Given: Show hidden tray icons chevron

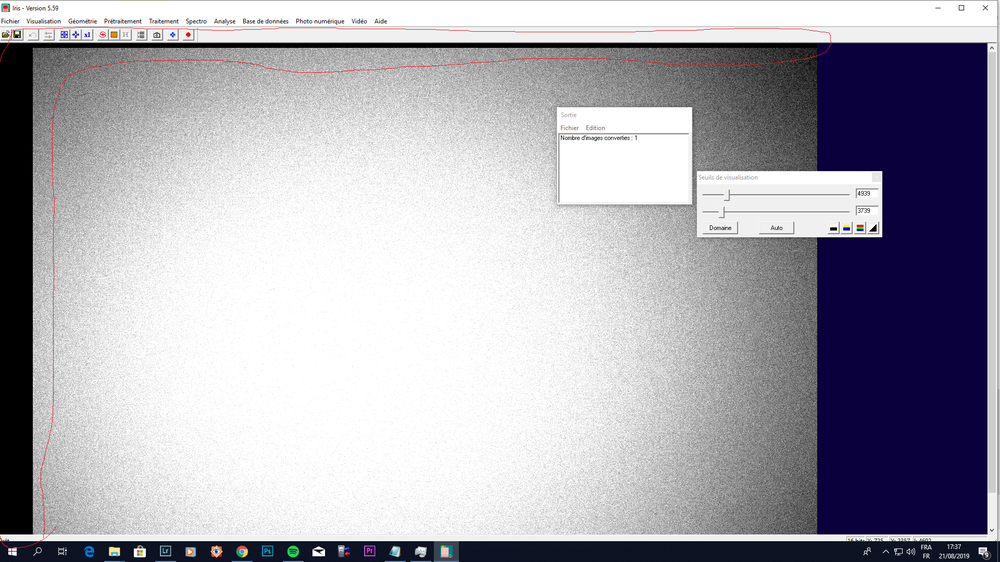Looking at the screenshot, I should [x=885, y=552].
